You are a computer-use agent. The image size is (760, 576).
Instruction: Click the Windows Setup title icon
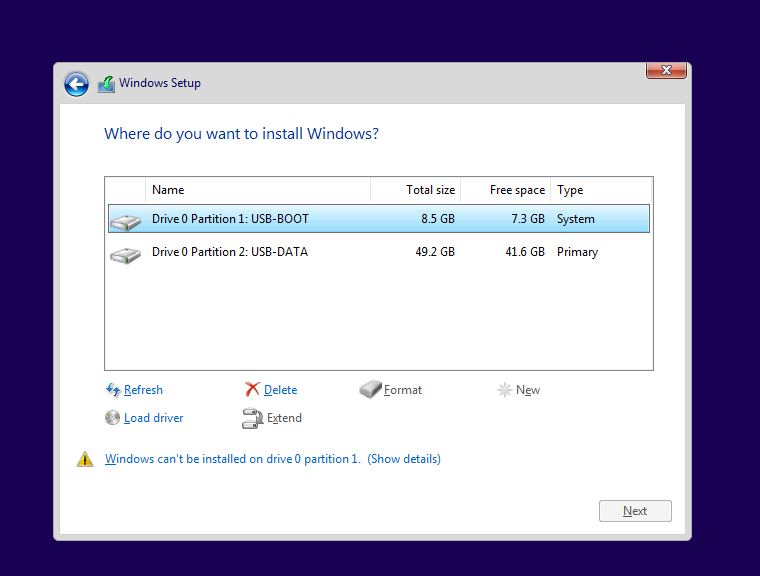click(x=106, y=84)
